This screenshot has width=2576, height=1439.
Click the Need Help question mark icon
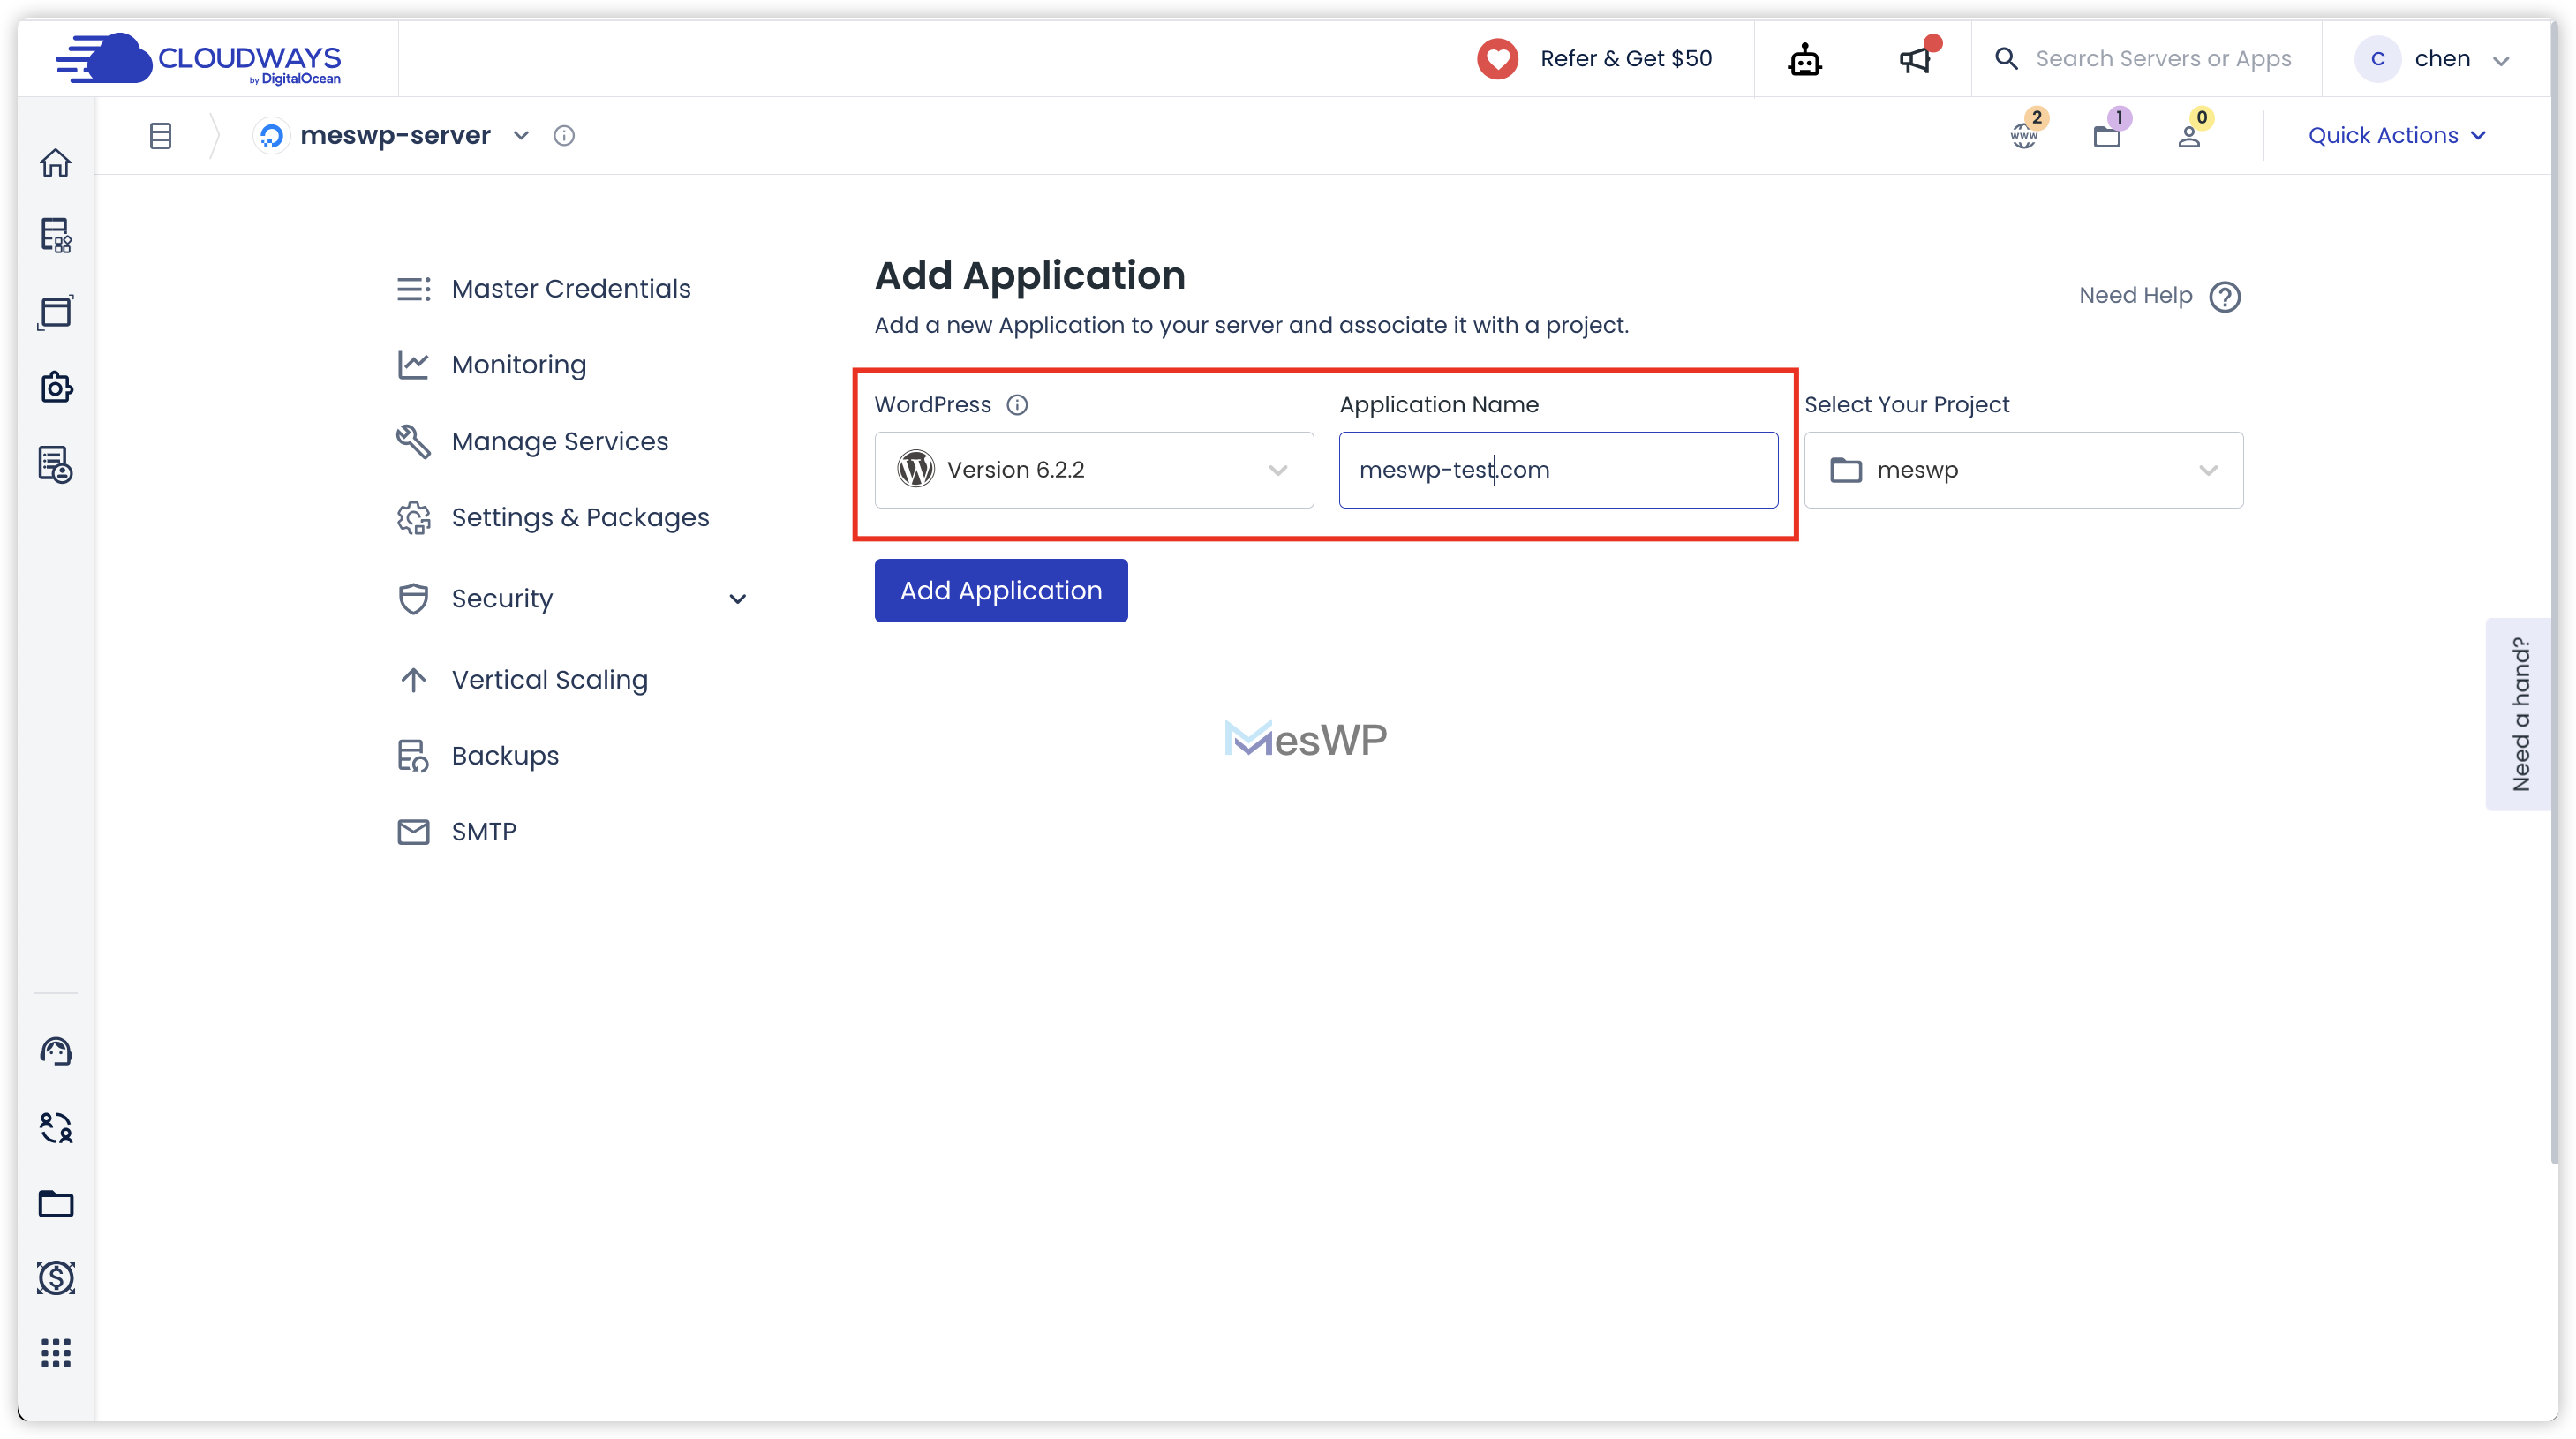point(2224,296)
